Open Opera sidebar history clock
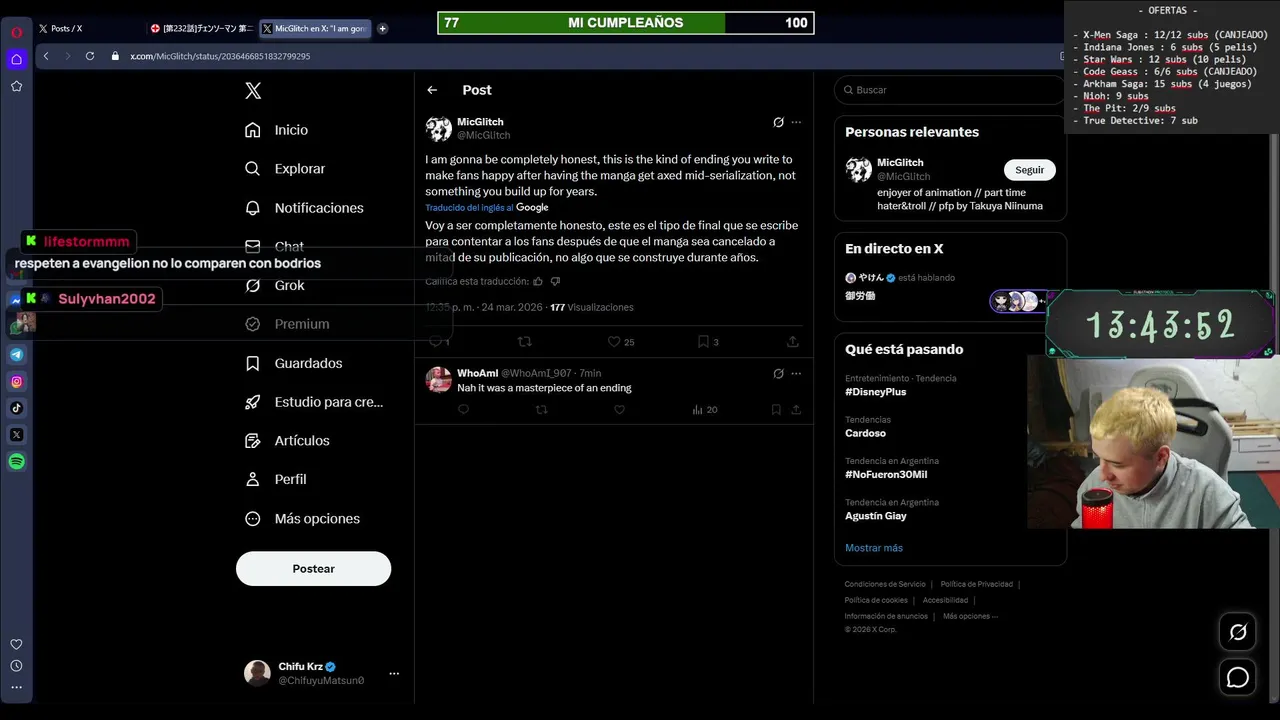The height and width of the screenshot is (720, 1280). click(16, 666)
